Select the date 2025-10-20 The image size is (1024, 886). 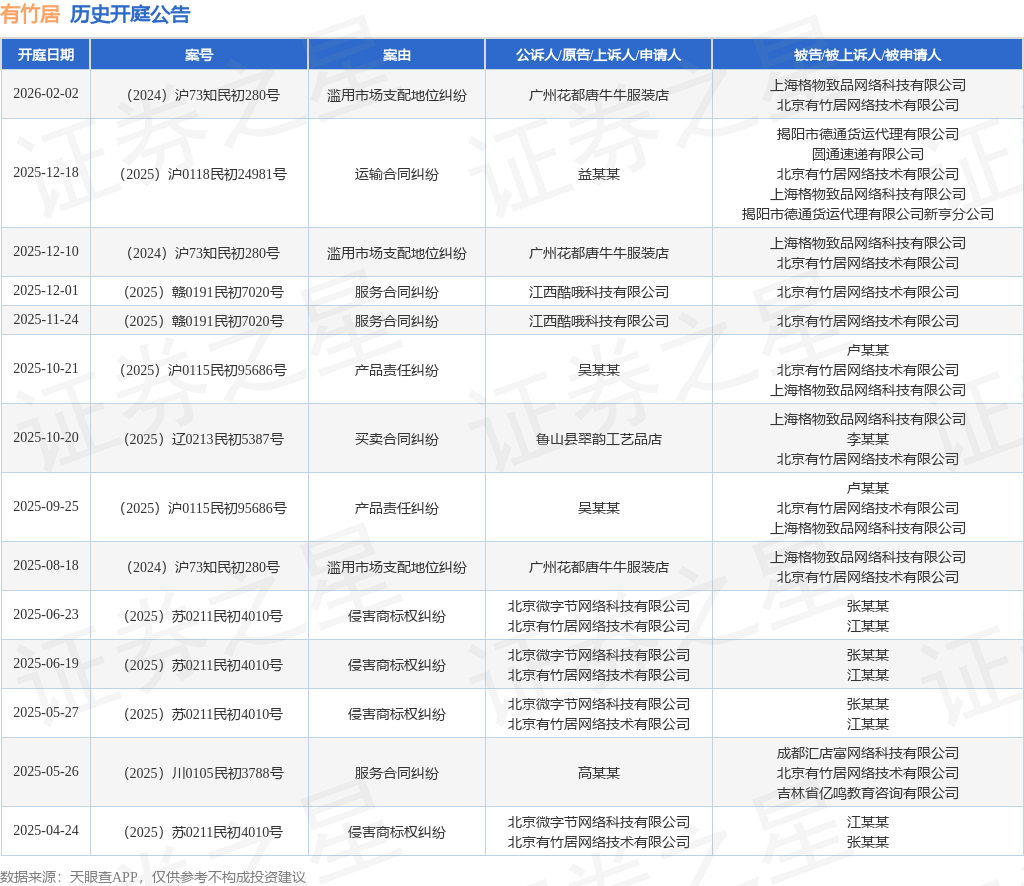click(x=46, y=437)
